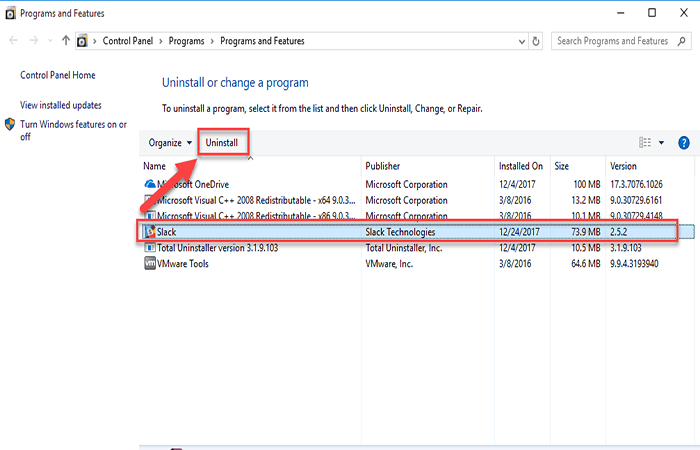700x450 pixels.
Task: Click the 9.9.4.3193940 version cell
Action: pos(634,264)
